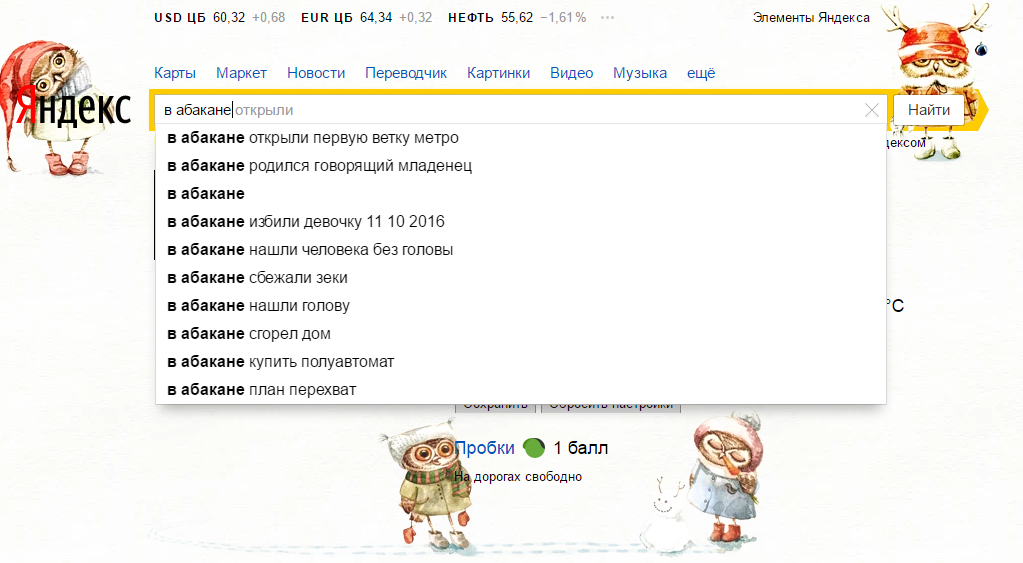Switch to Картинки search

498,73
